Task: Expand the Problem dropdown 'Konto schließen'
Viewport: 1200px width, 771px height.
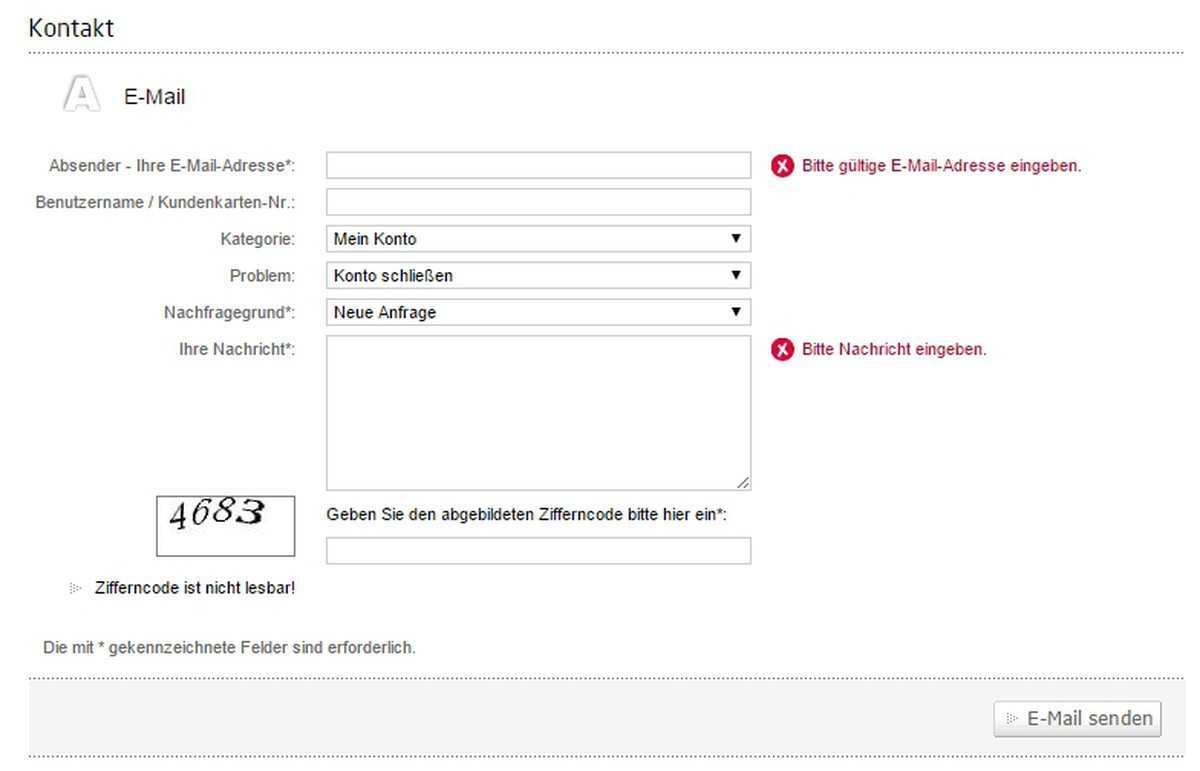Action: click(x=538, y=276)
